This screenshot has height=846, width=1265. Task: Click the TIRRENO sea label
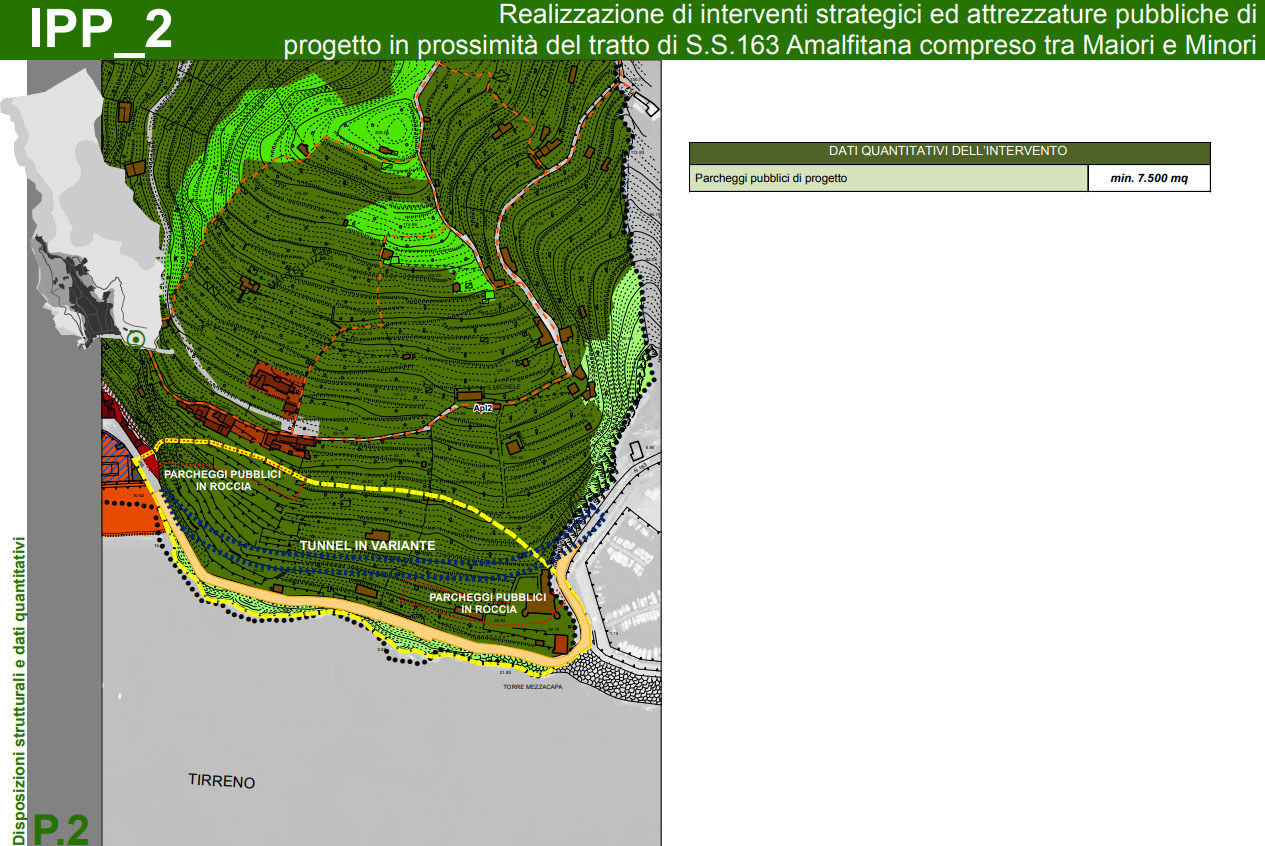coord(221,781)
